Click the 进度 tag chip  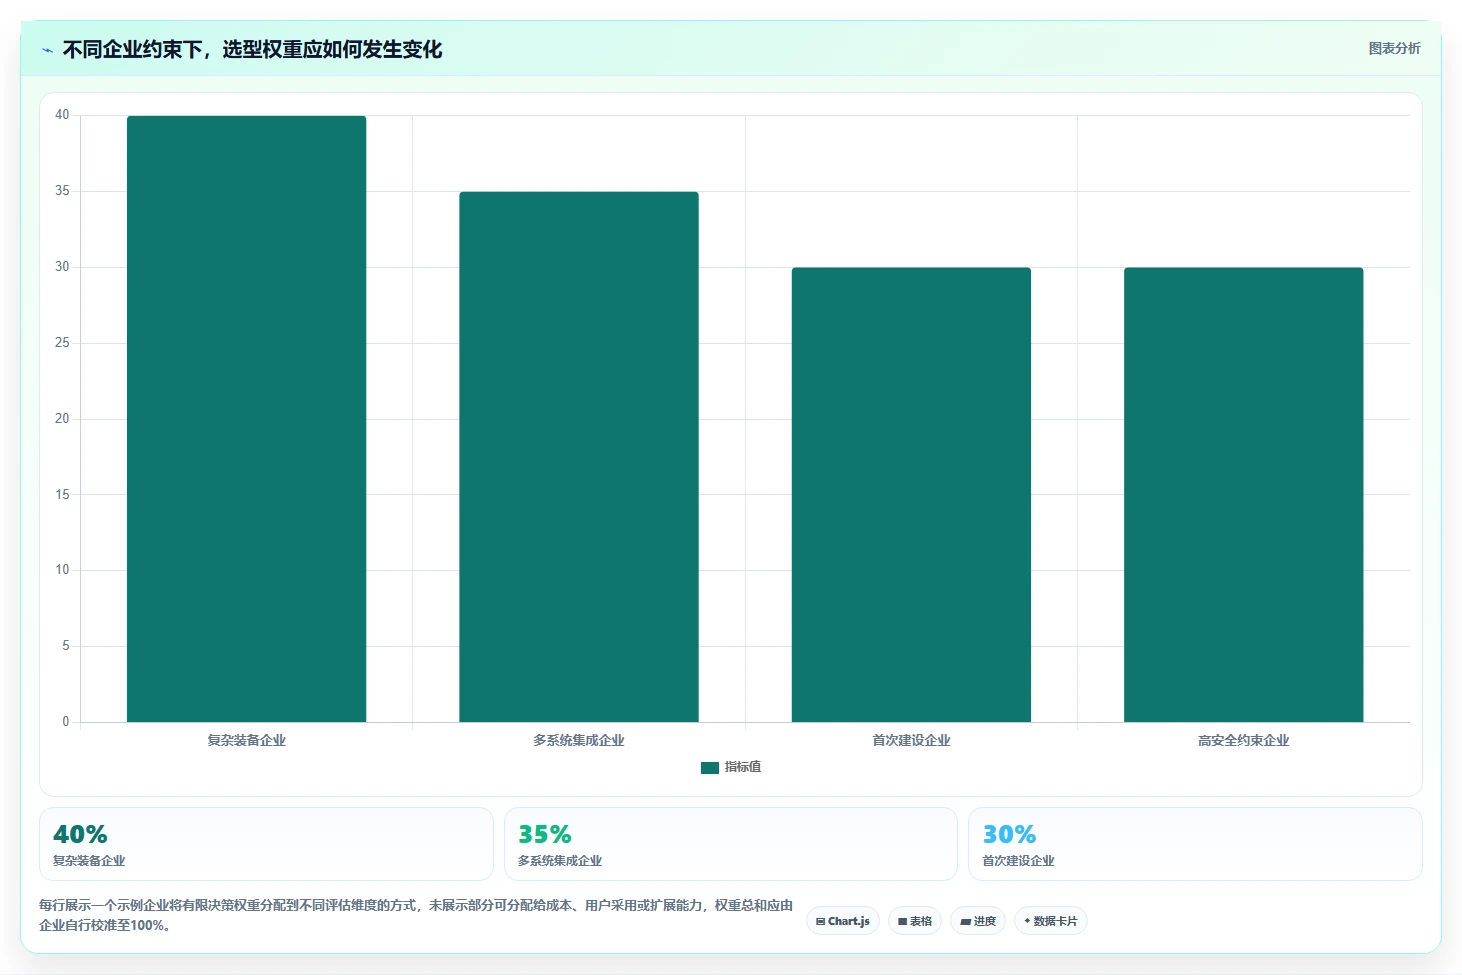coord(978,921)
